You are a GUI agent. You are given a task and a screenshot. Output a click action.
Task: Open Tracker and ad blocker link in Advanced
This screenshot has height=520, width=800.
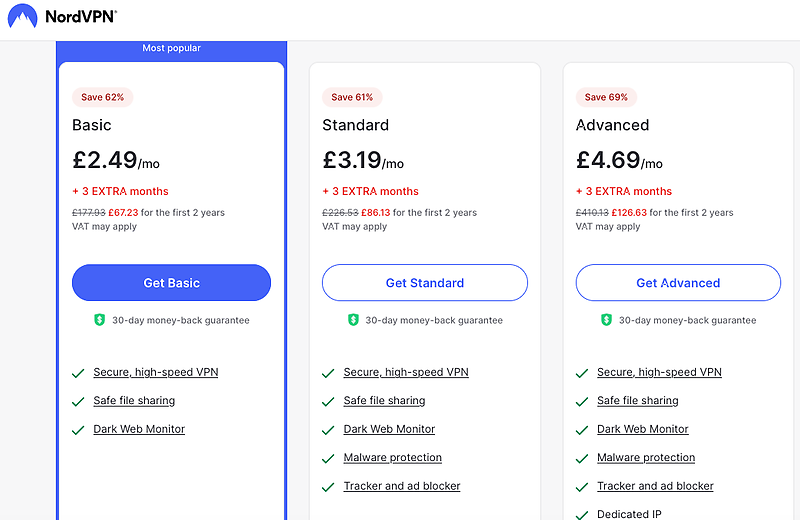655,486
